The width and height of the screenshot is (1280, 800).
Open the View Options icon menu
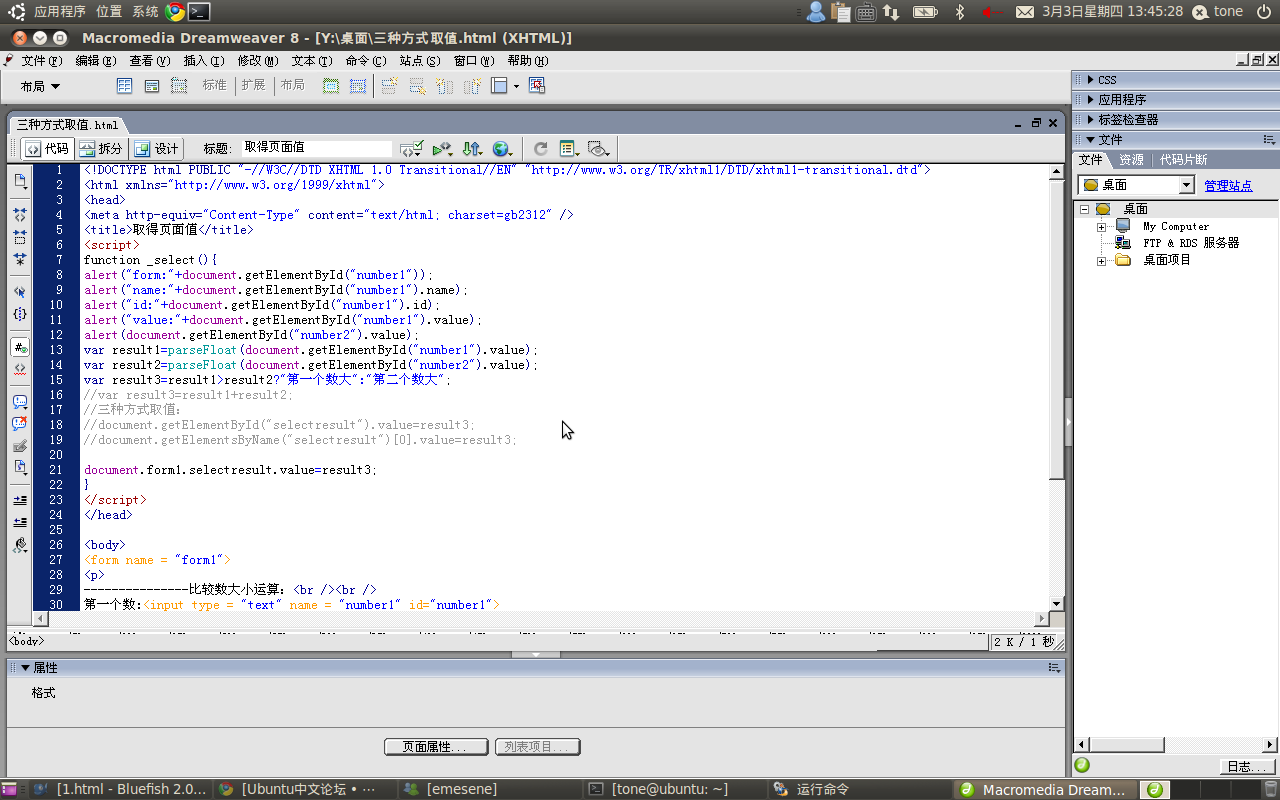click(569, 149)
